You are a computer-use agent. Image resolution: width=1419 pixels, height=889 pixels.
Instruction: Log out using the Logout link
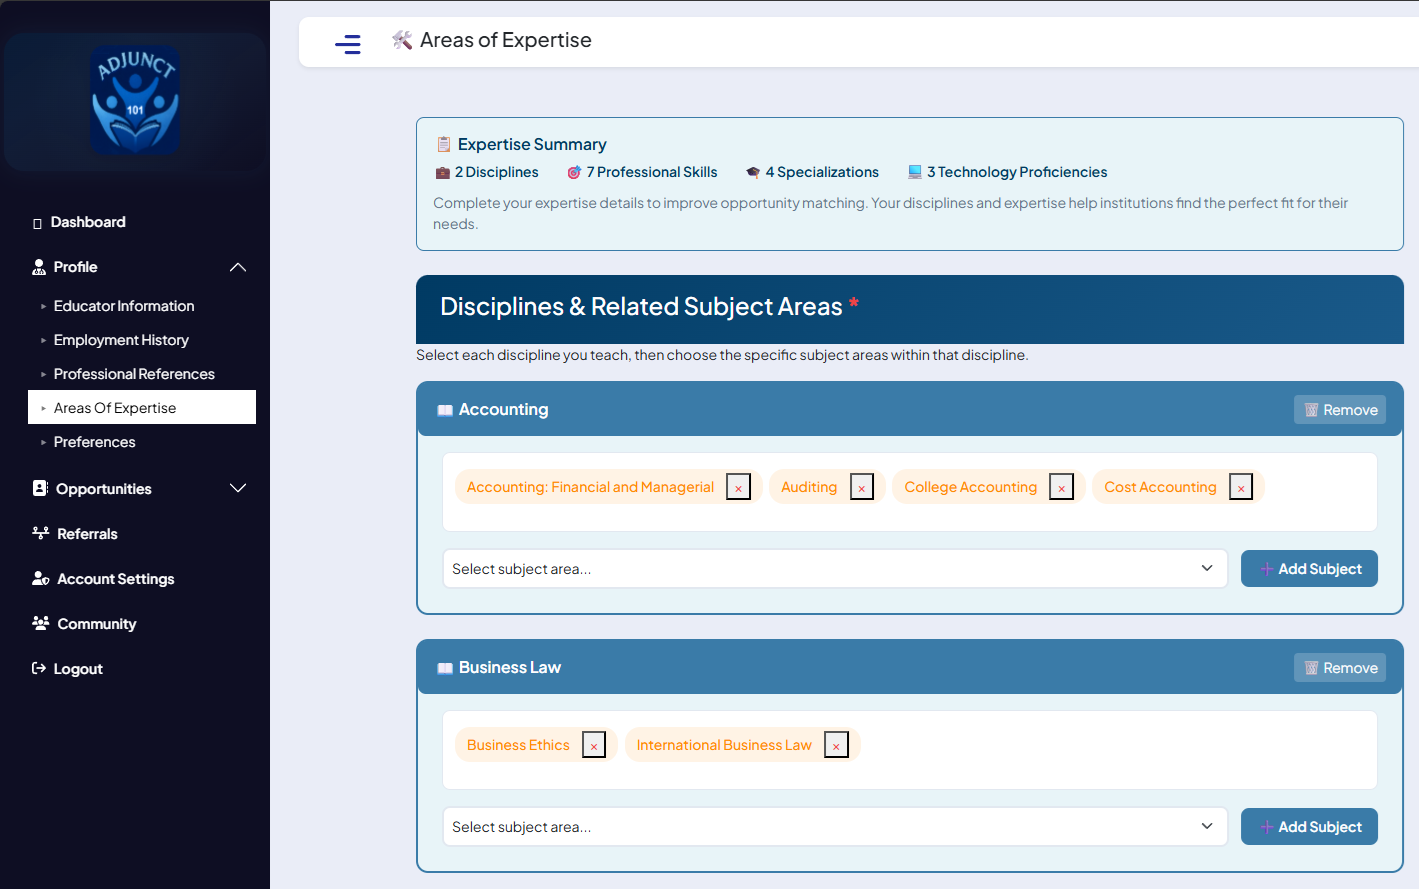coord(77,669)
